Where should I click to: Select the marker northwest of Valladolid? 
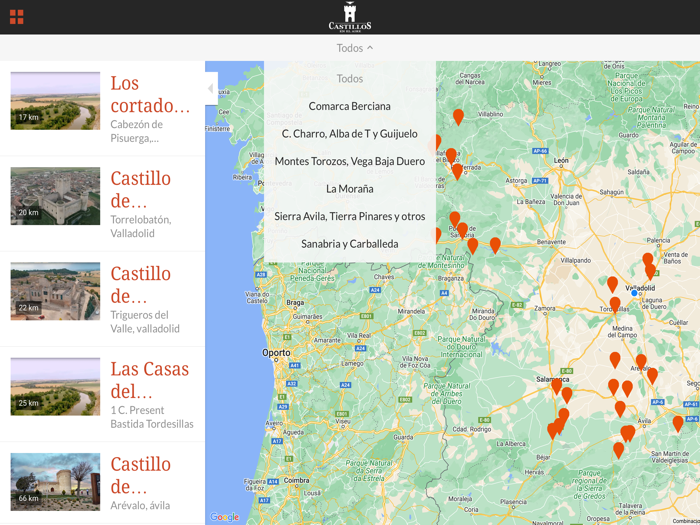[x=612, y=284]
